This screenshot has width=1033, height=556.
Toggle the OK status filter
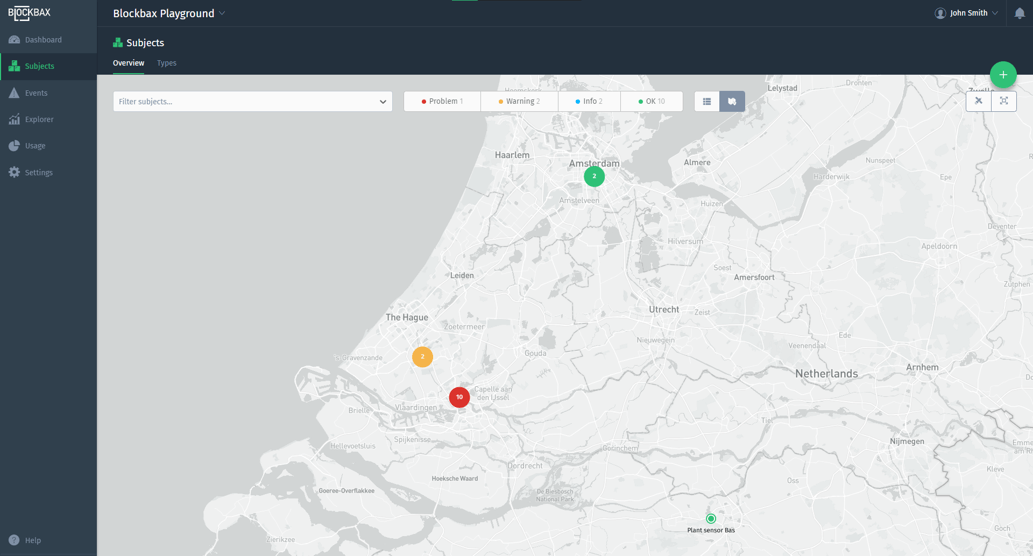click(x=651, y=102)
